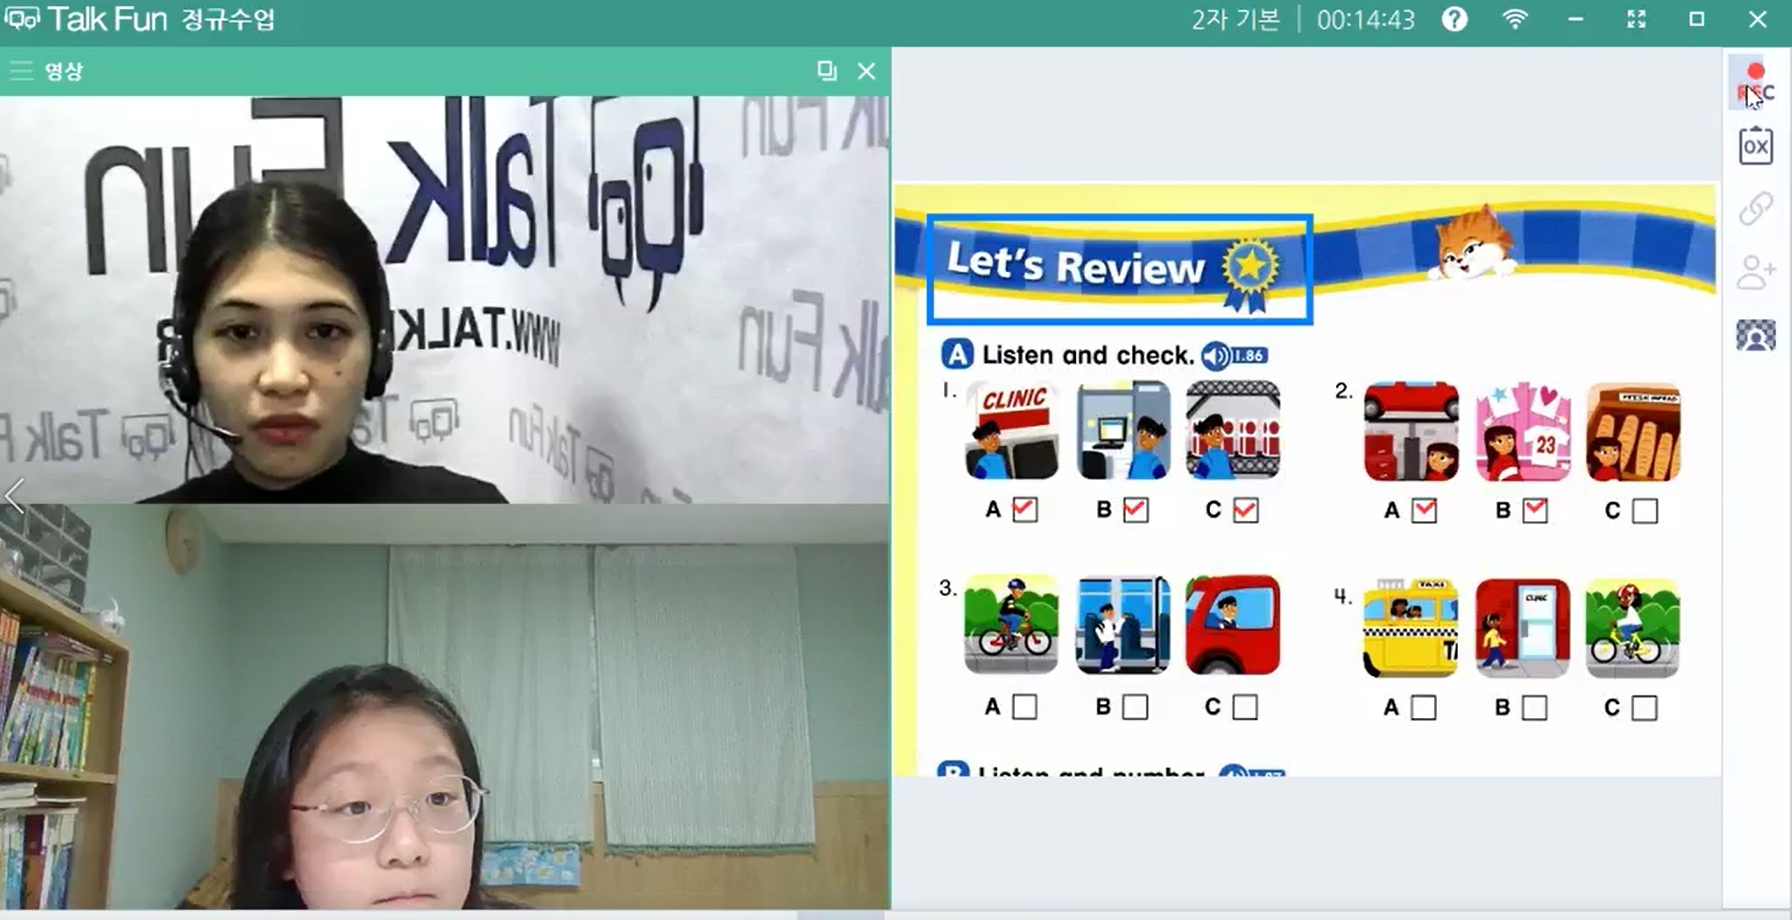Image resolution: width=1792 pixels, height=920 pixels.
Task: Toggle fullscreen mode in title bar
Action: (x=1636, y=20)
